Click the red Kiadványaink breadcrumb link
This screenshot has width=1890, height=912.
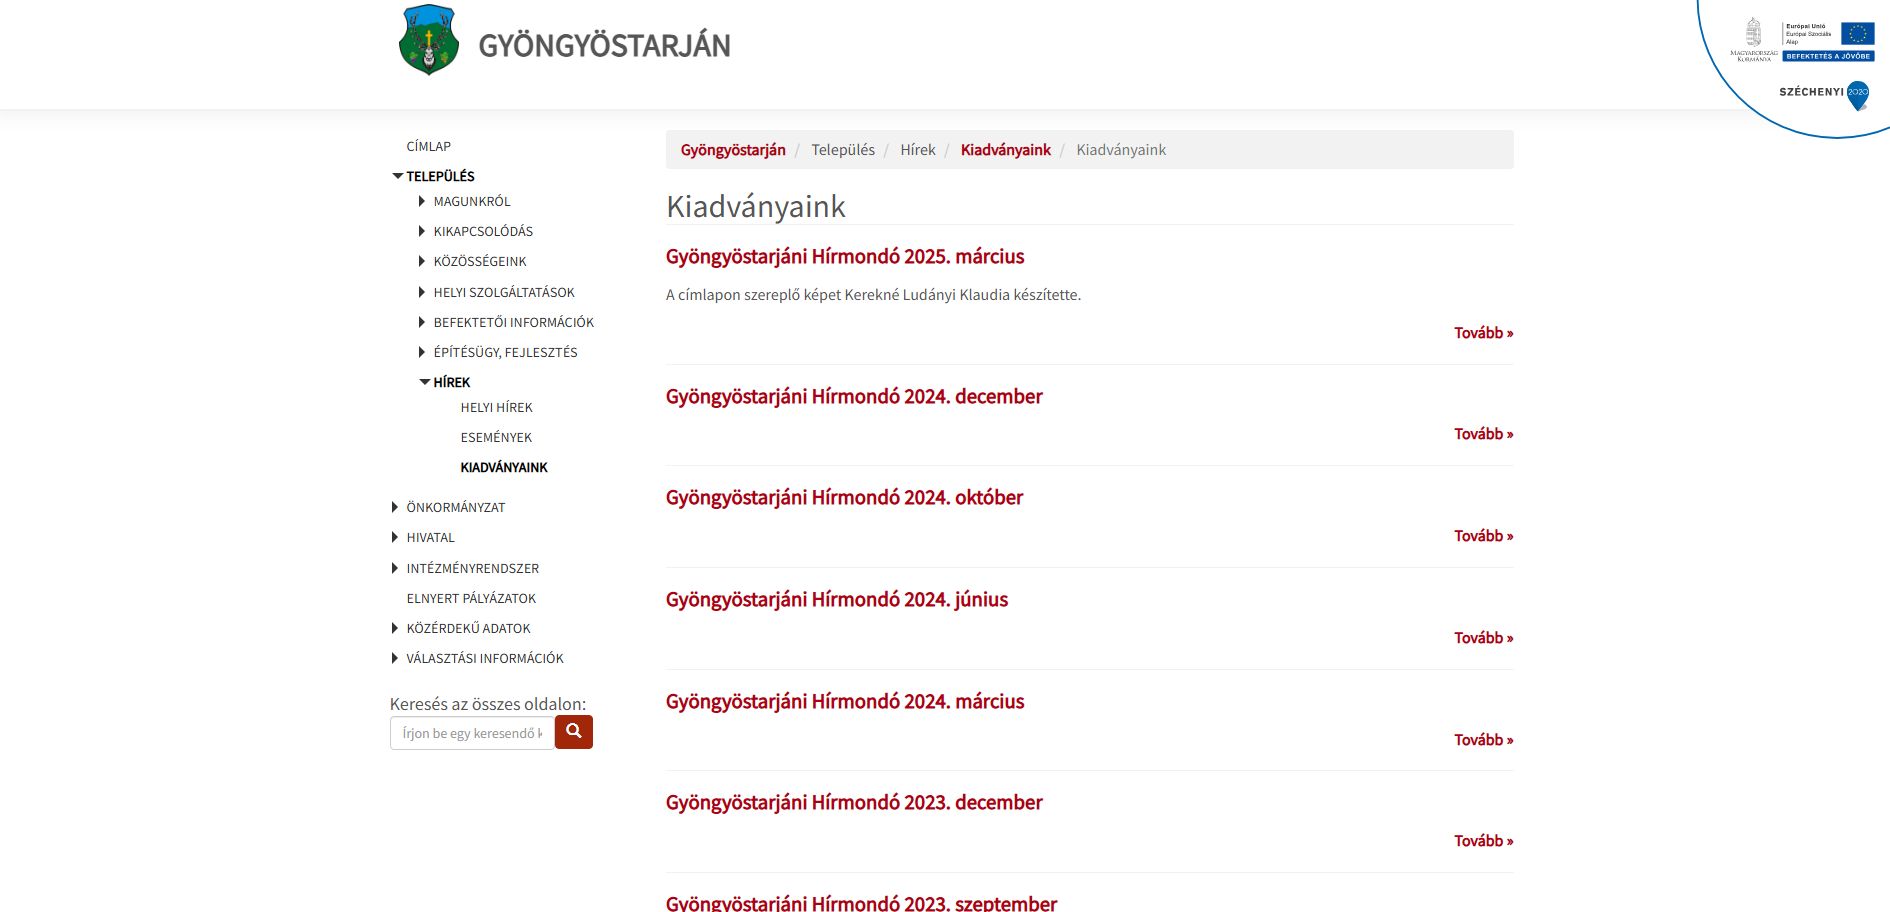[1006, 150]
